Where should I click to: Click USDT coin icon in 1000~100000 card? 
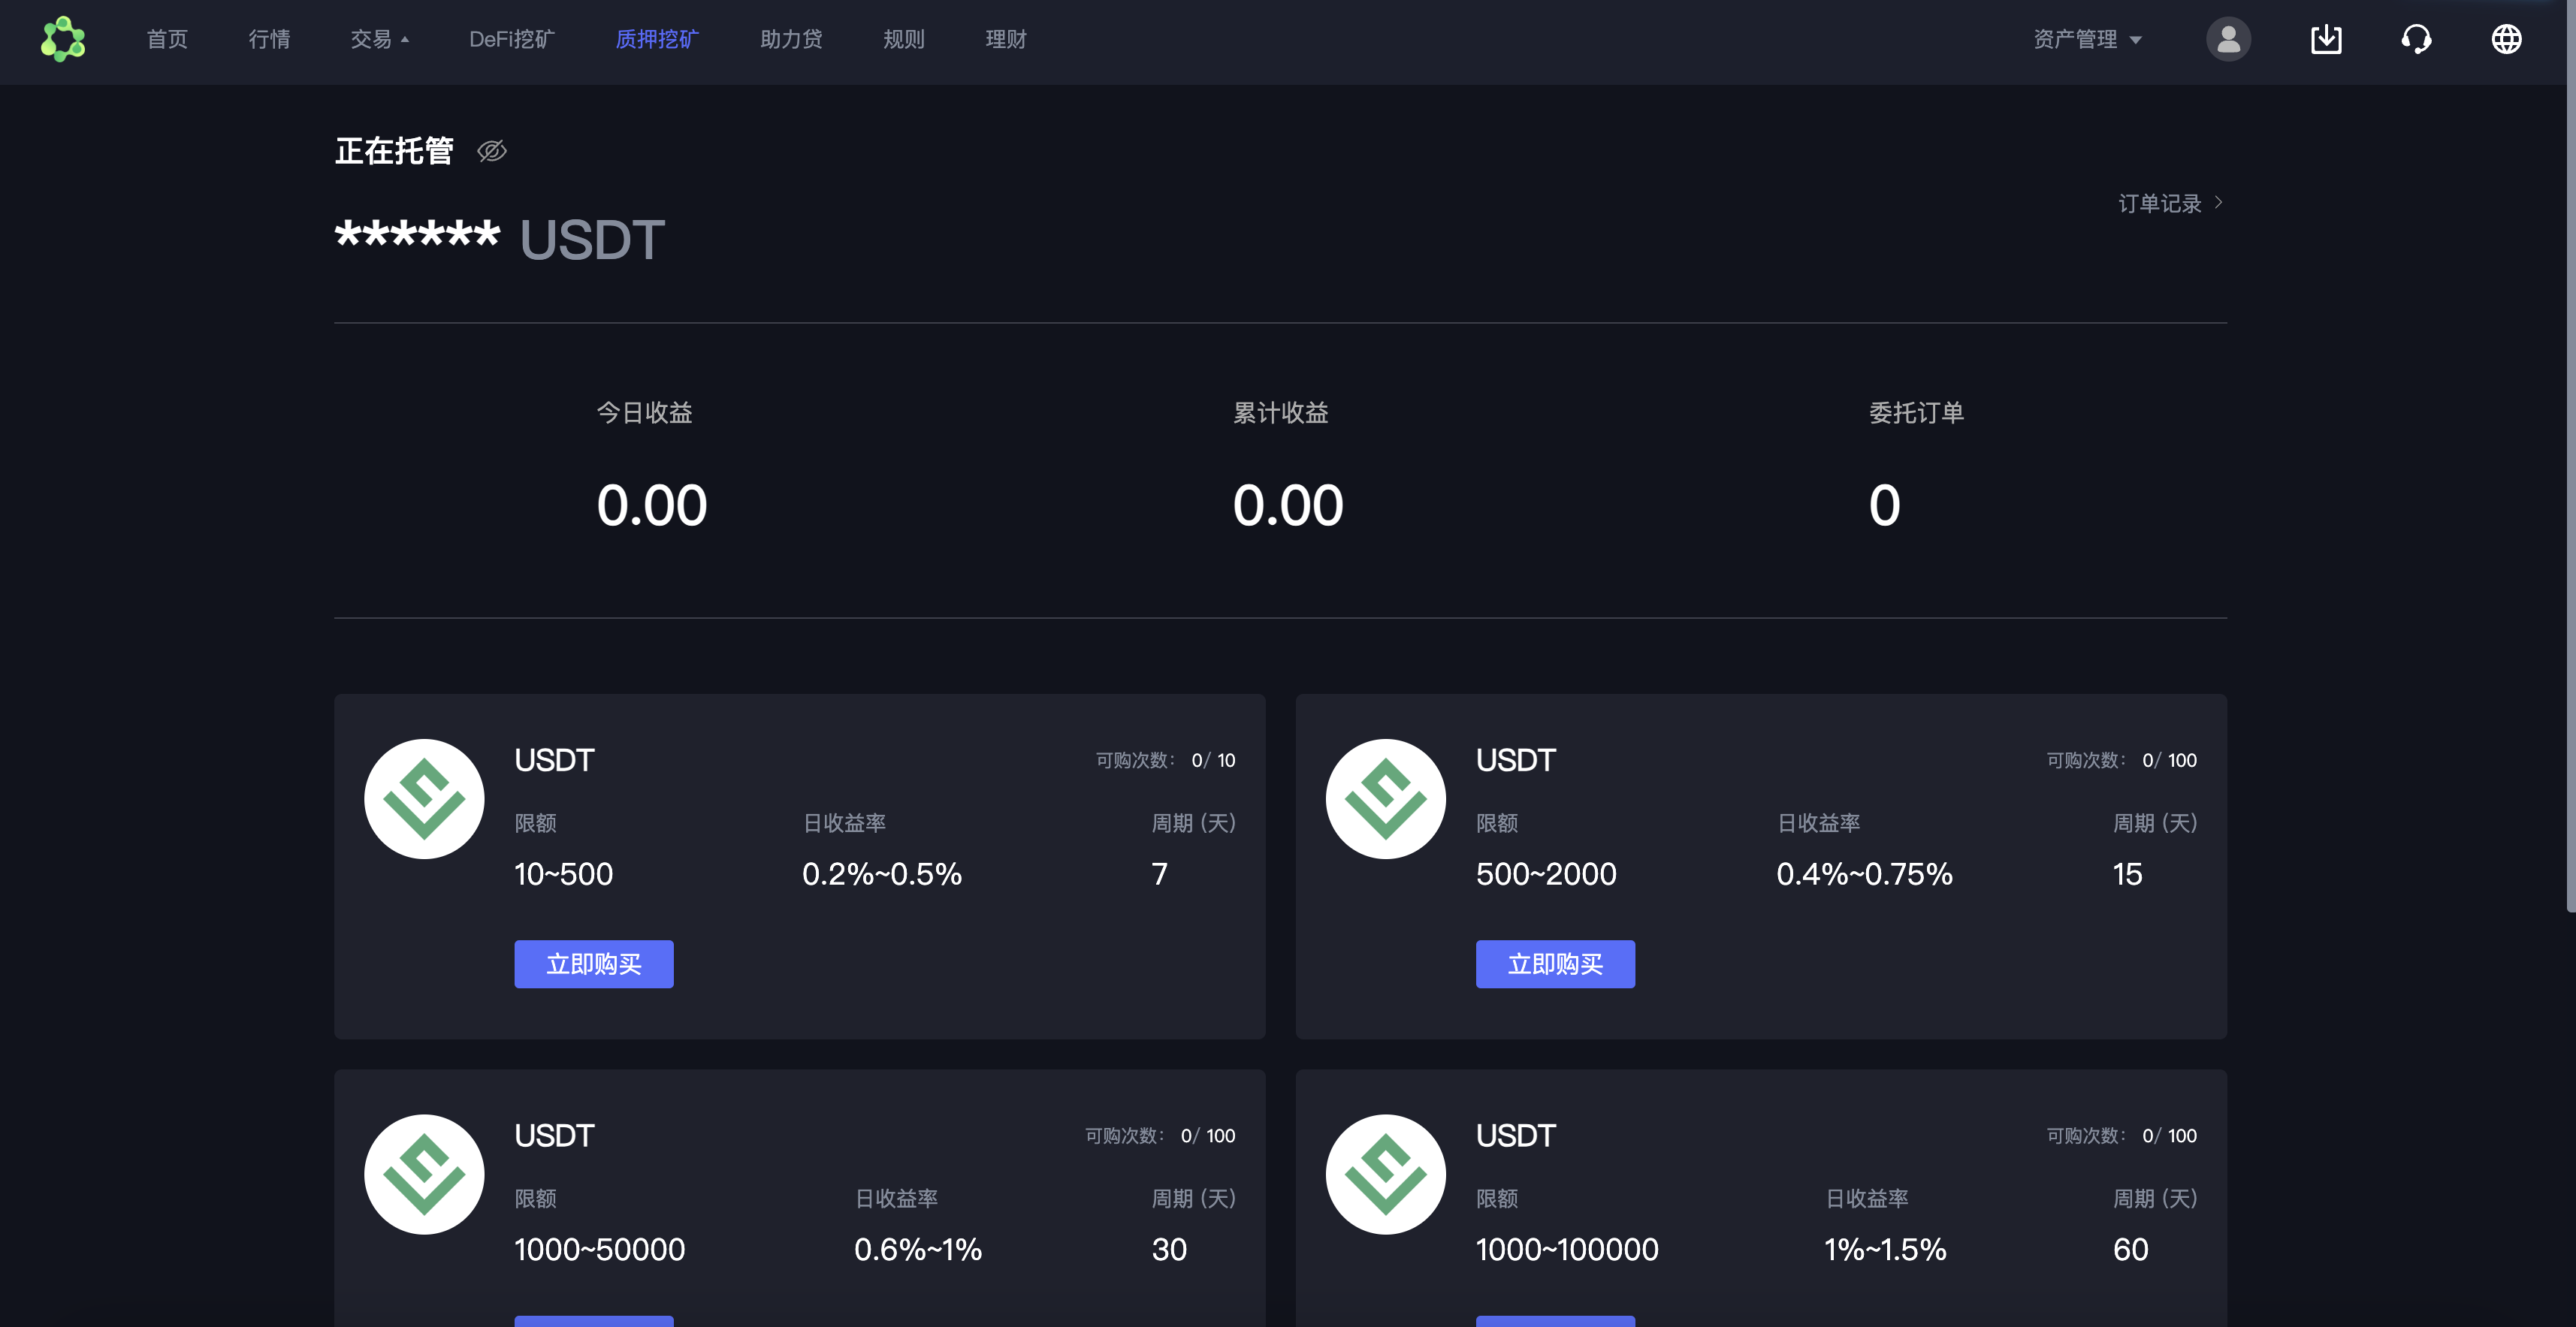coord(1385,1174)
